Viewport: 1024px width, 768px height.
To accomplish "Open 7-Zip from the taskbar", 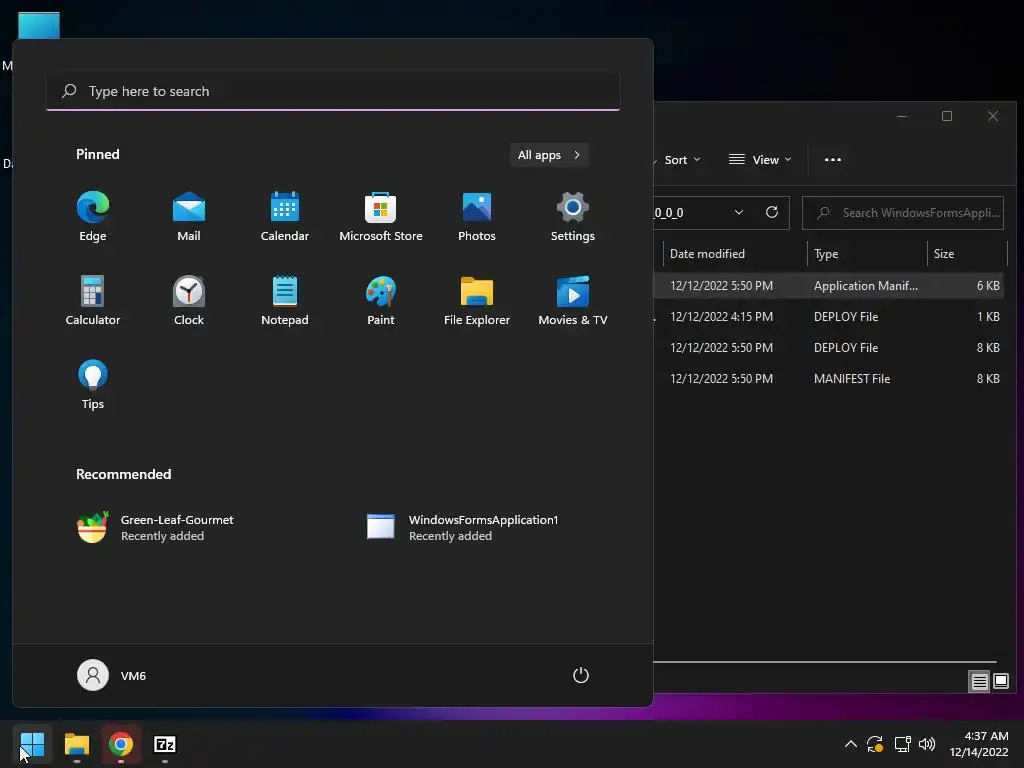I will (x=165, y=744).
